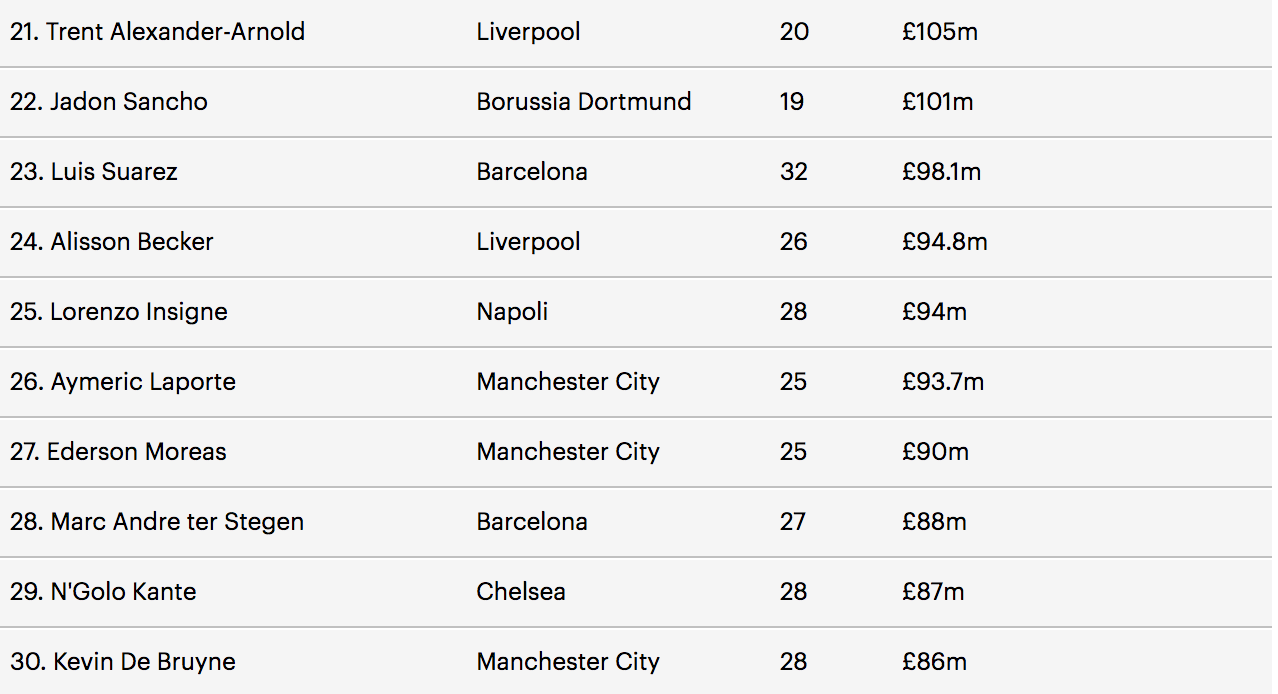Click the Alisson Becker entry

click(112, 242)
